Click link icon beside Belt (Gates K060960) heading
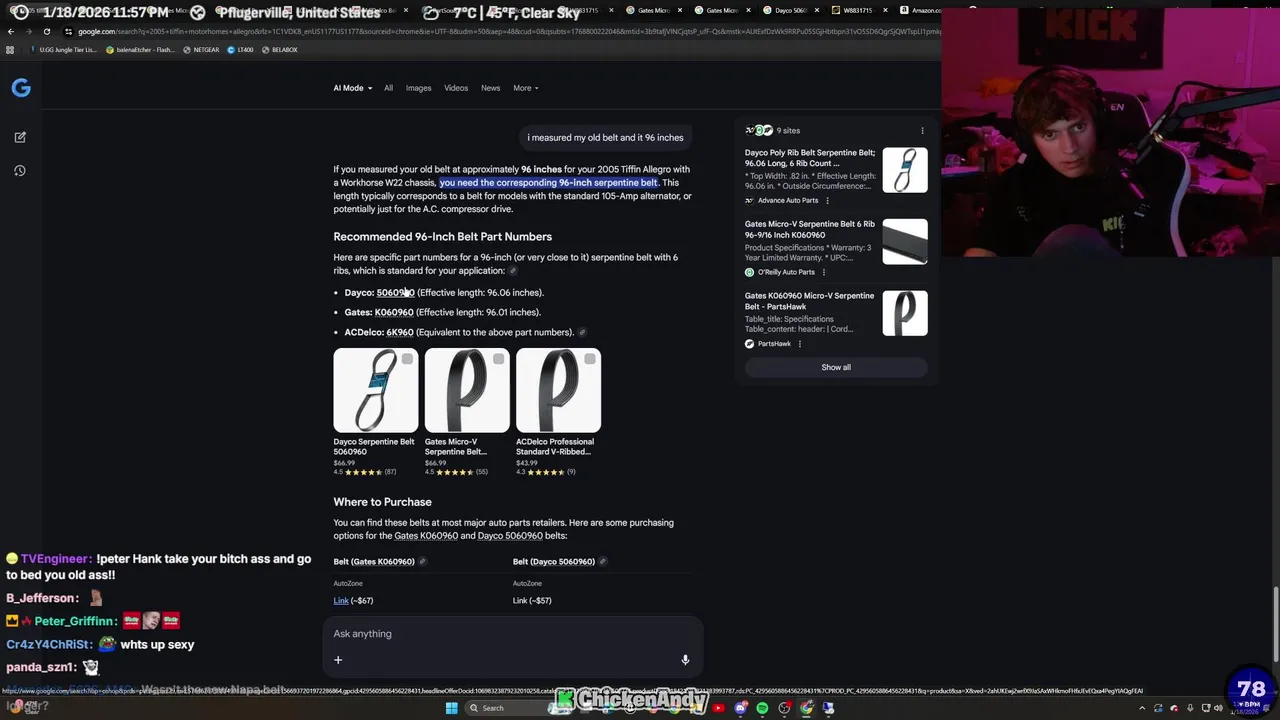 pos(422,562)
